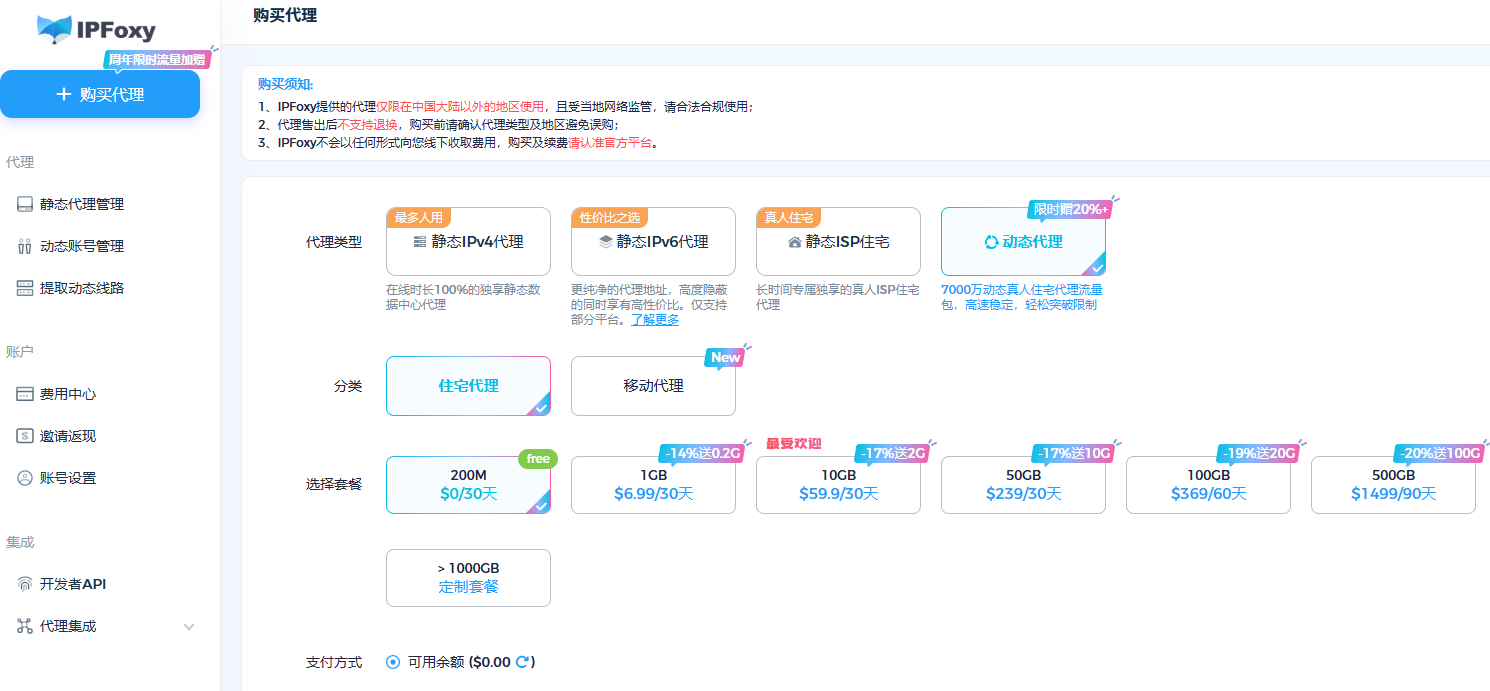
Task: Open 邀请返现 referral page
Action: coord(67,436)
